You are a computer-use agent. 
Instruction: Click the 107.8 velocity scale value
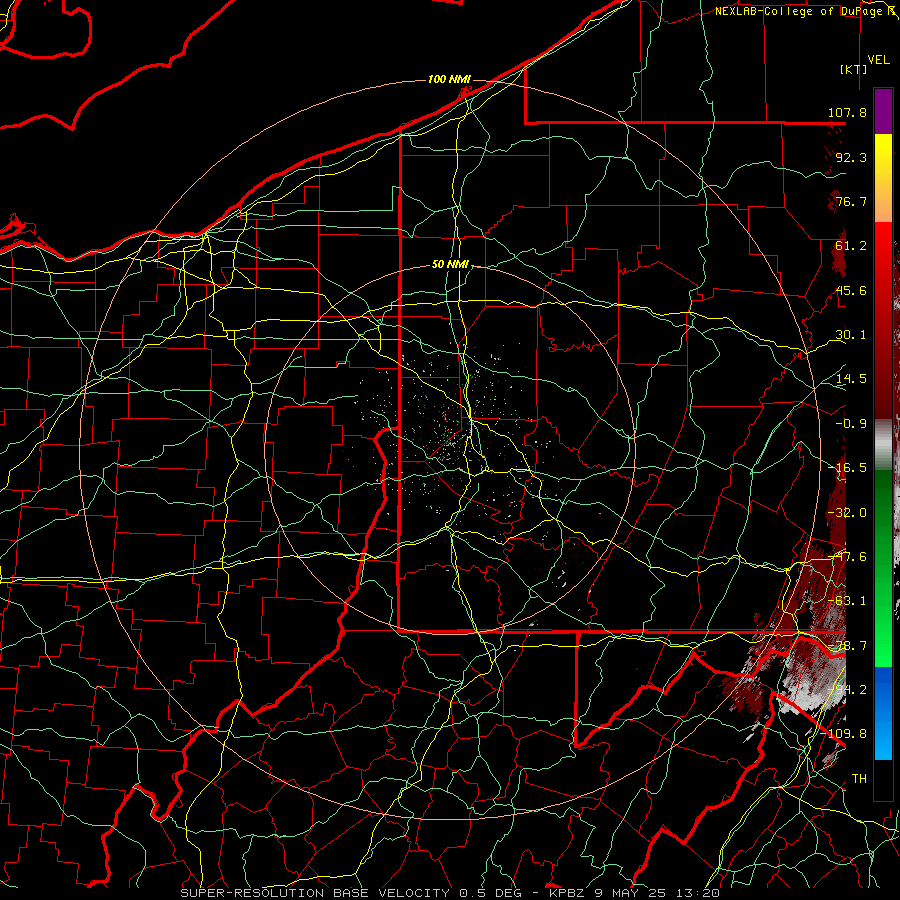coord(847,112)
